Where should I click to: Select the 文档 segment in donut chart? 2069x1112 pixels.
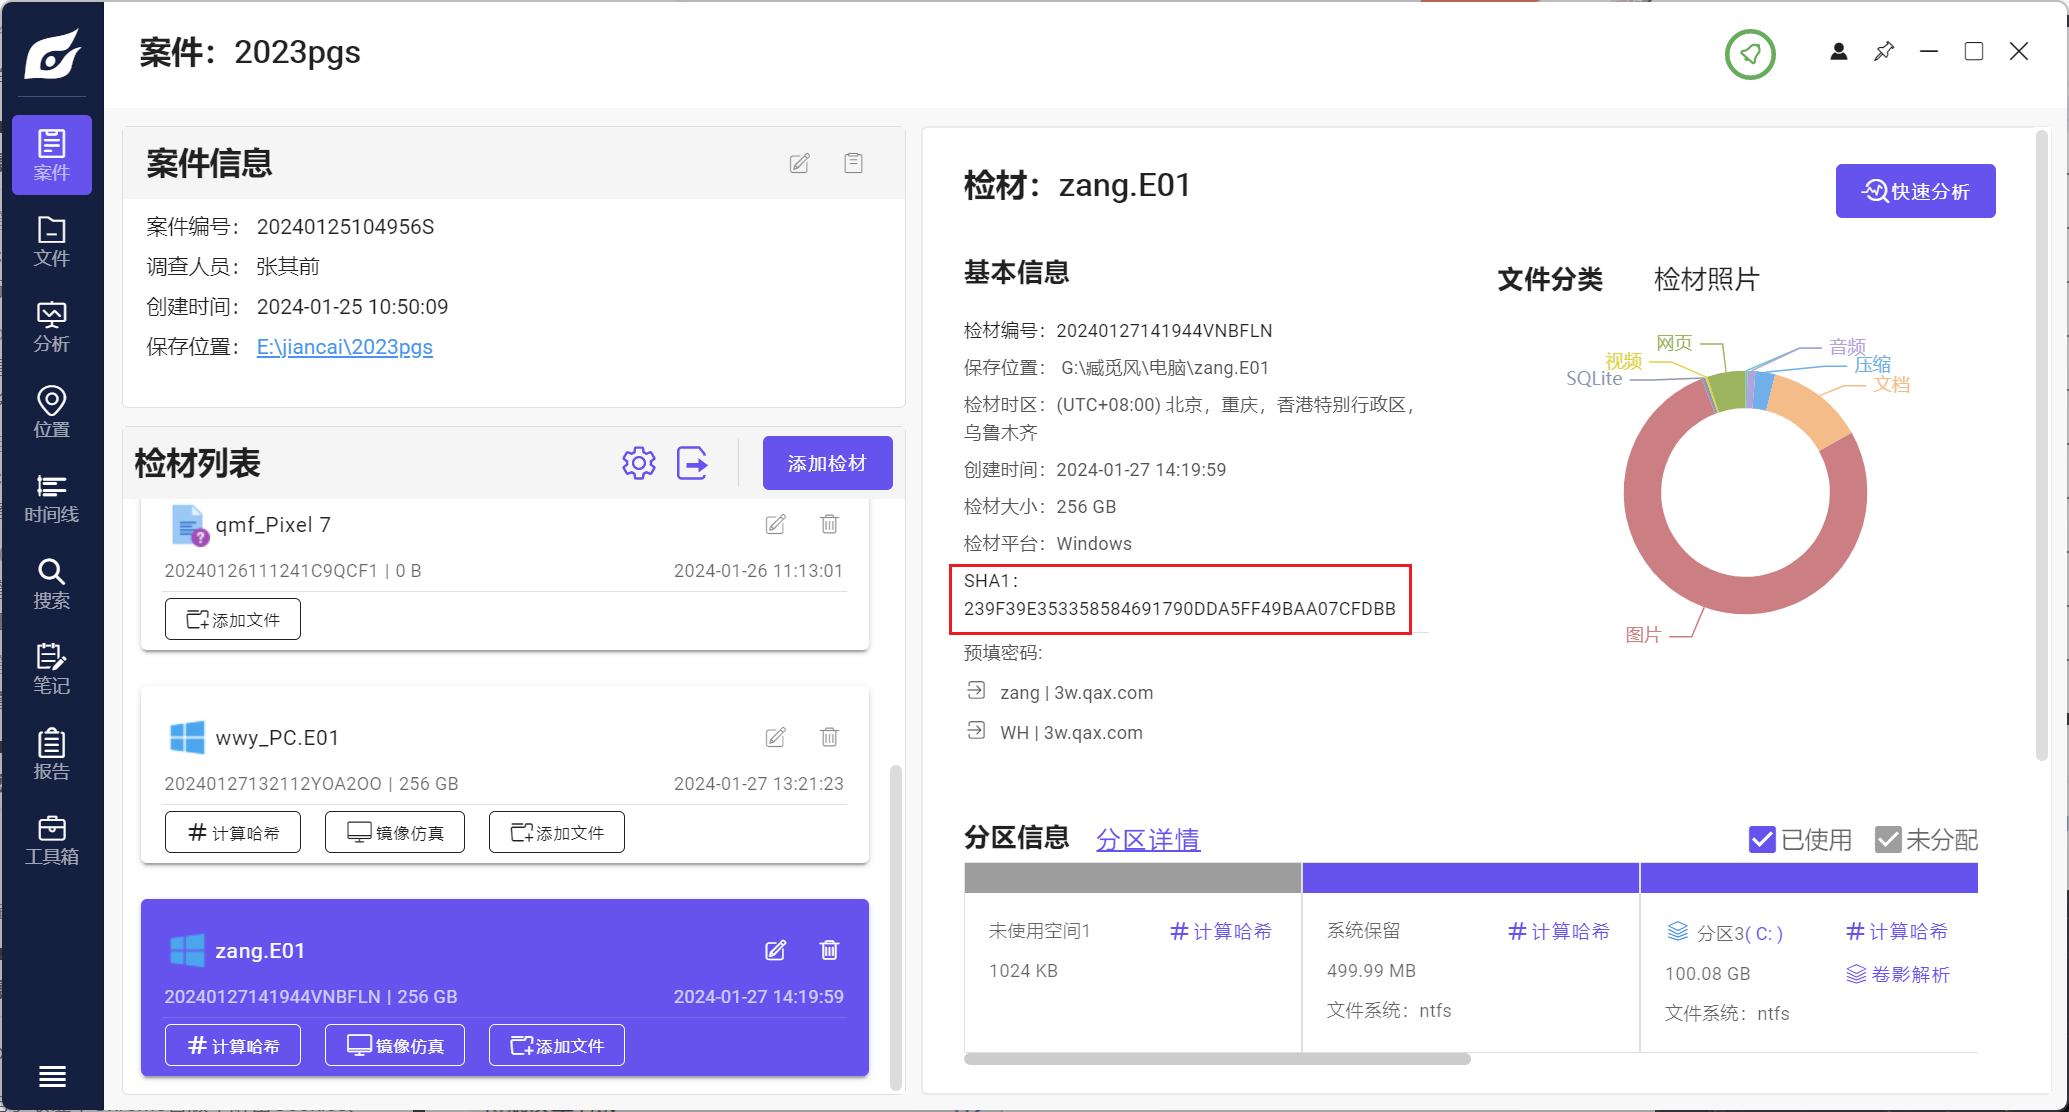(x=1810, y=408)
